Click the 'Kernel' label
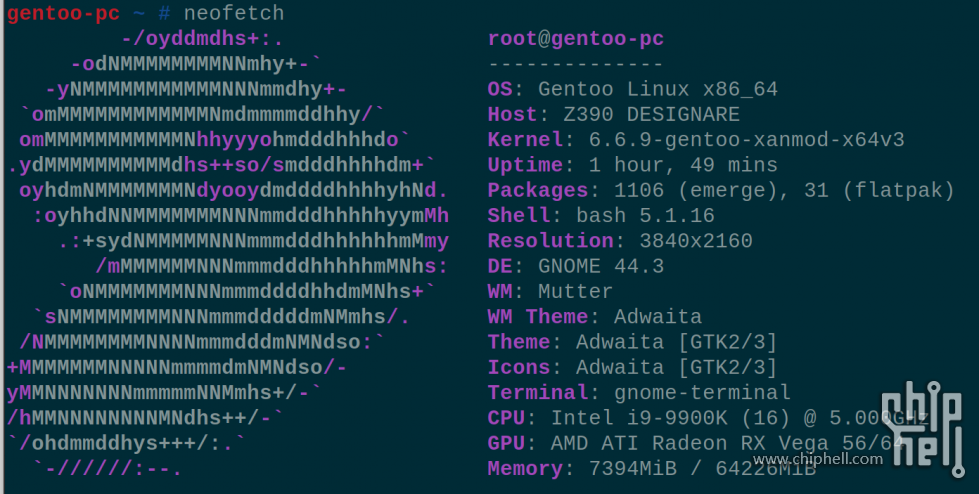The width and height of the screenshot is (979, 494). (x=525, y=140)
